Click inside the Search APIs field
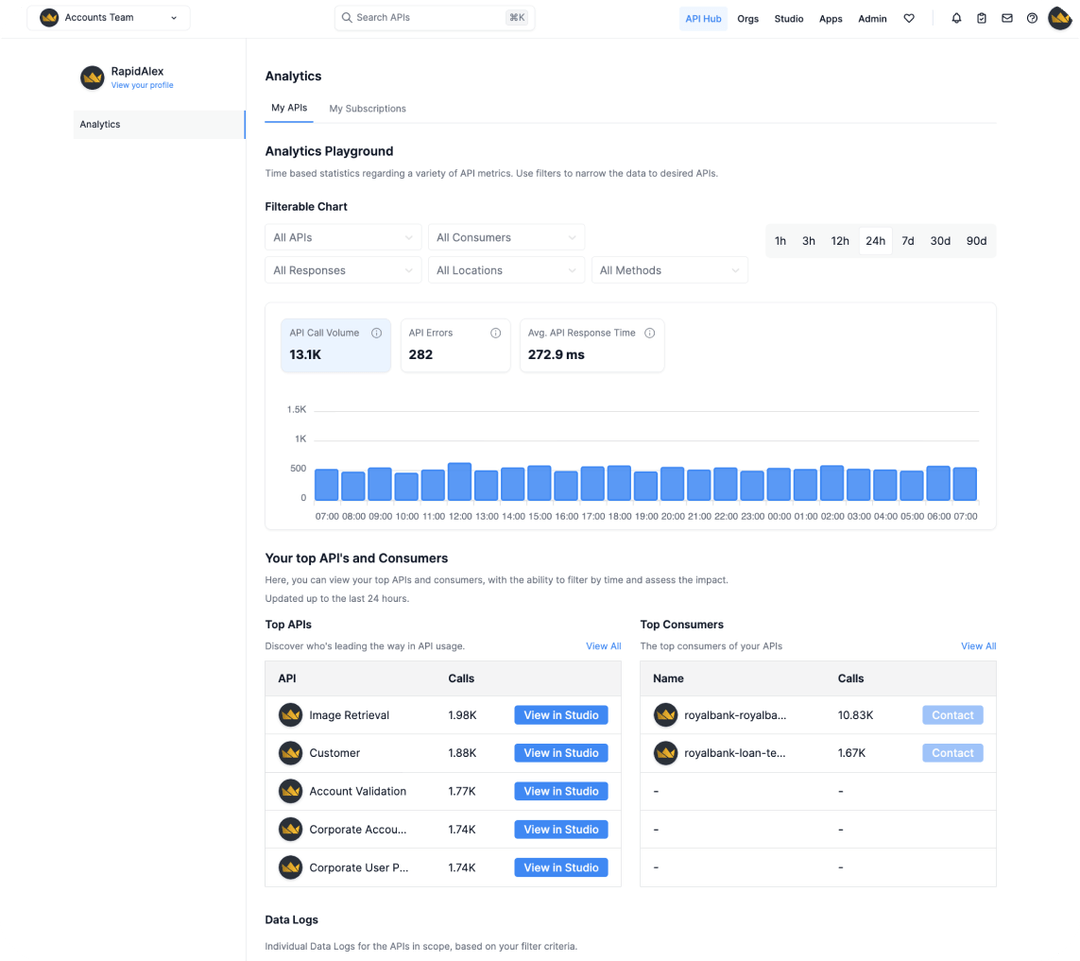Image resolution: width=1080 pixels, height=961 pixels. click(430, 17)
